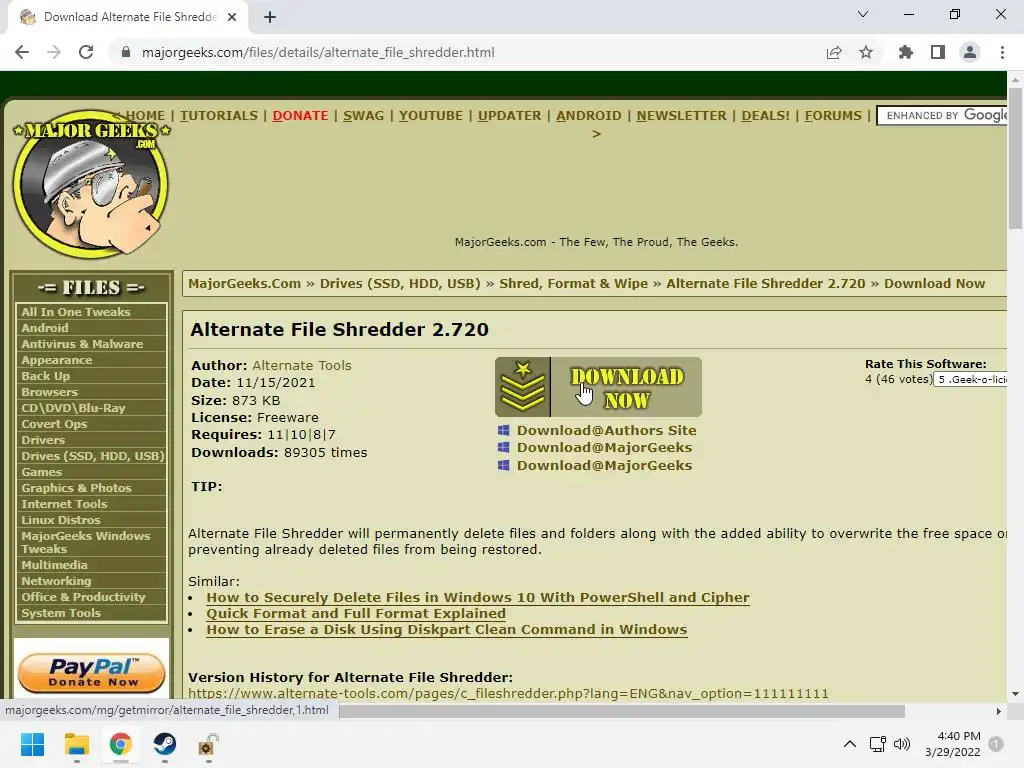Image resolution: width=1024 pixels, height=768 pixels.
Task: Open Erase a Disk Using Diskpart article
Action: coord(447,630)
